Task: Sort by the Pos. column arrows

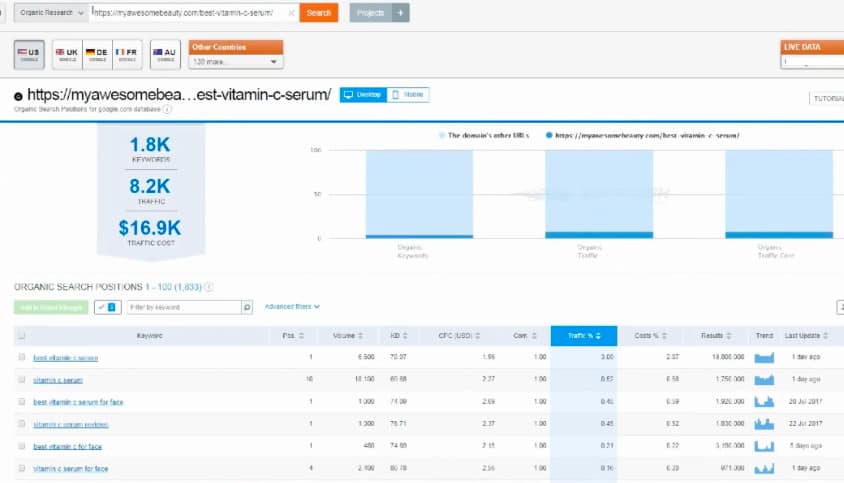Action: [301, 335]
